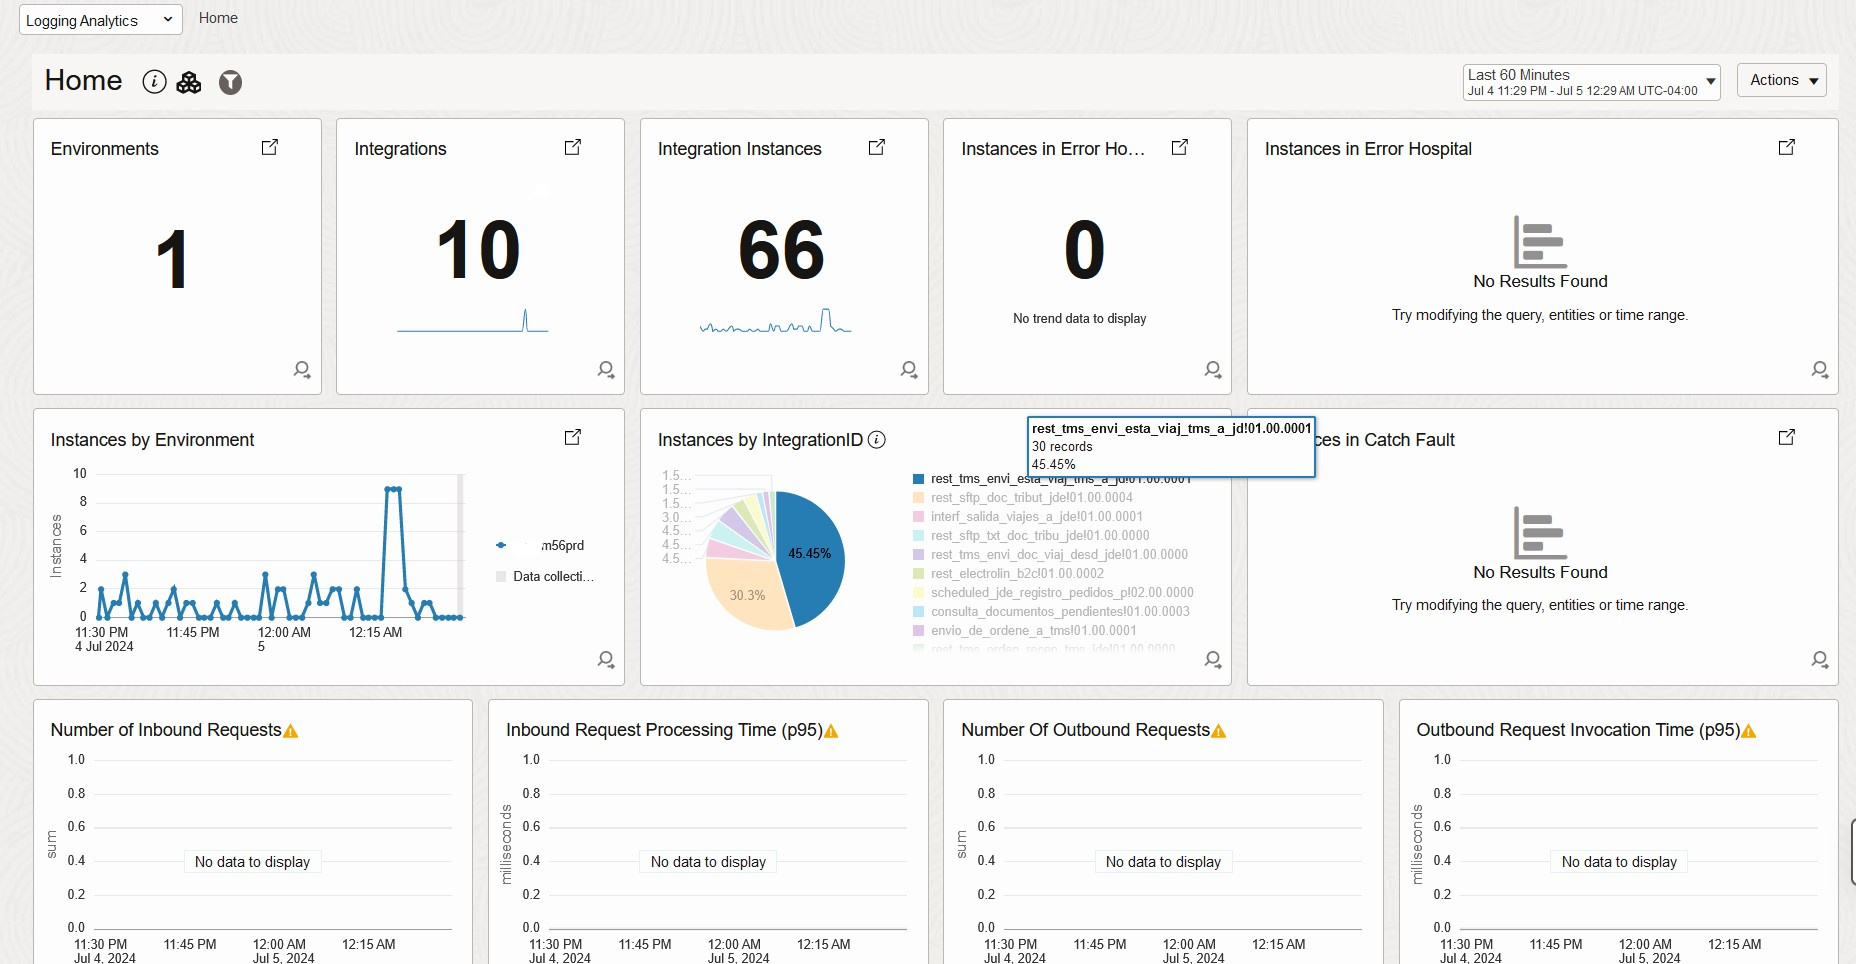
Task: Toggle the Data collecti… legend entry
Action: point(545,576)
